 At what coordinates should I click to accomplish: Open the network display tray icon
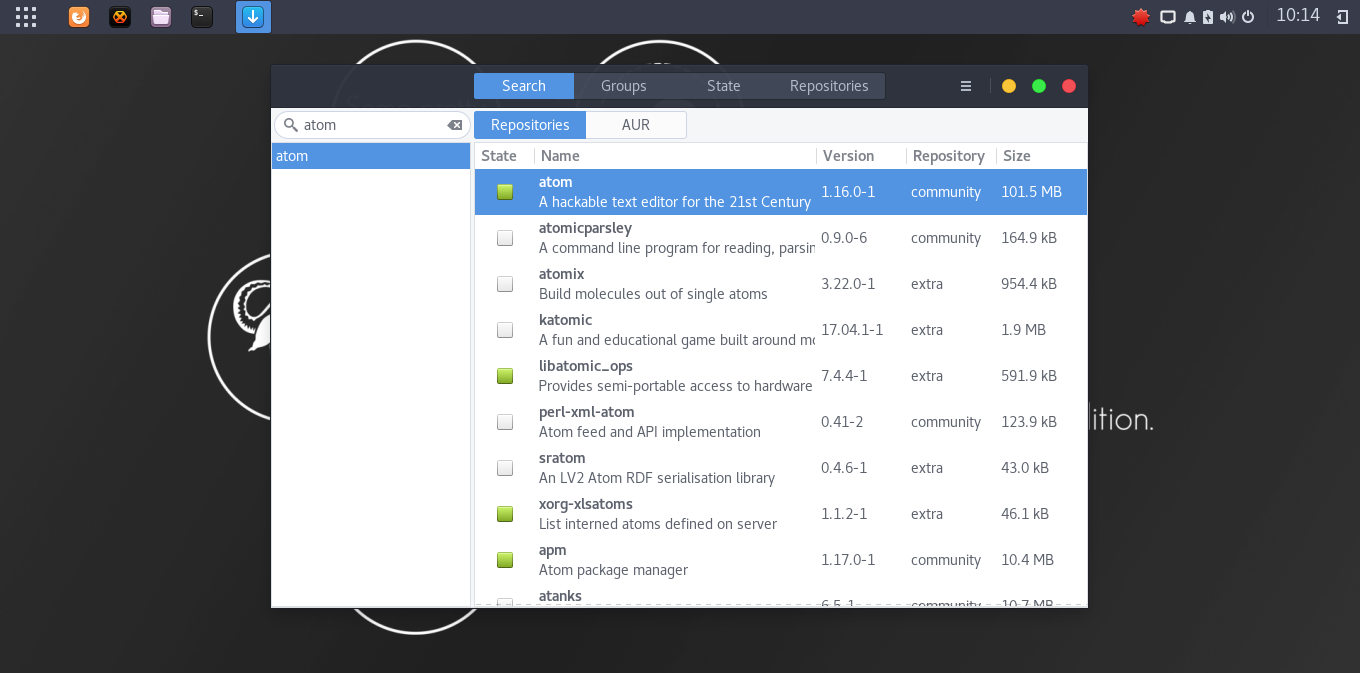pyautogui.click(x=1167, y=17)
